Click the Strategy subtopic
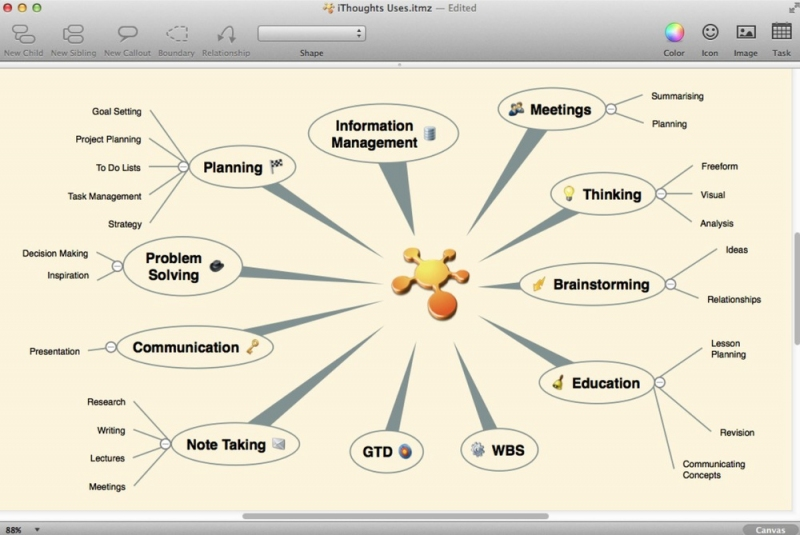The width and height of the screenshot is (800, 535). pyautogui.click(x=125, y=224)
